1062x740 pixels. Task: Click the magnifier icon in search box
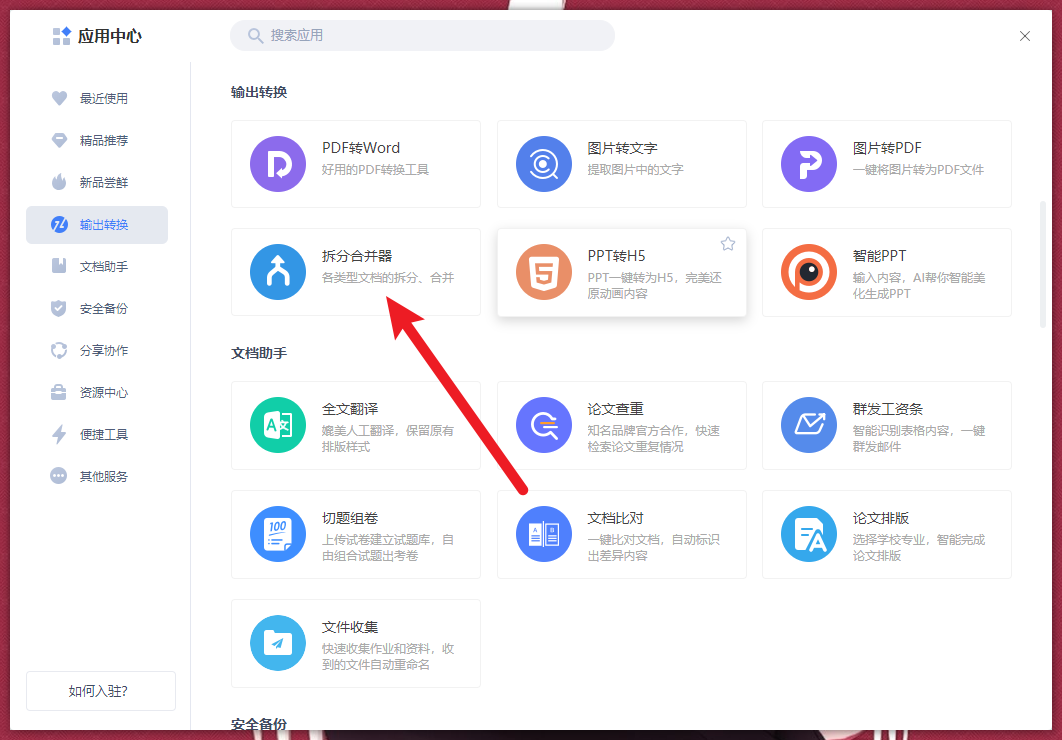point(255,35)
